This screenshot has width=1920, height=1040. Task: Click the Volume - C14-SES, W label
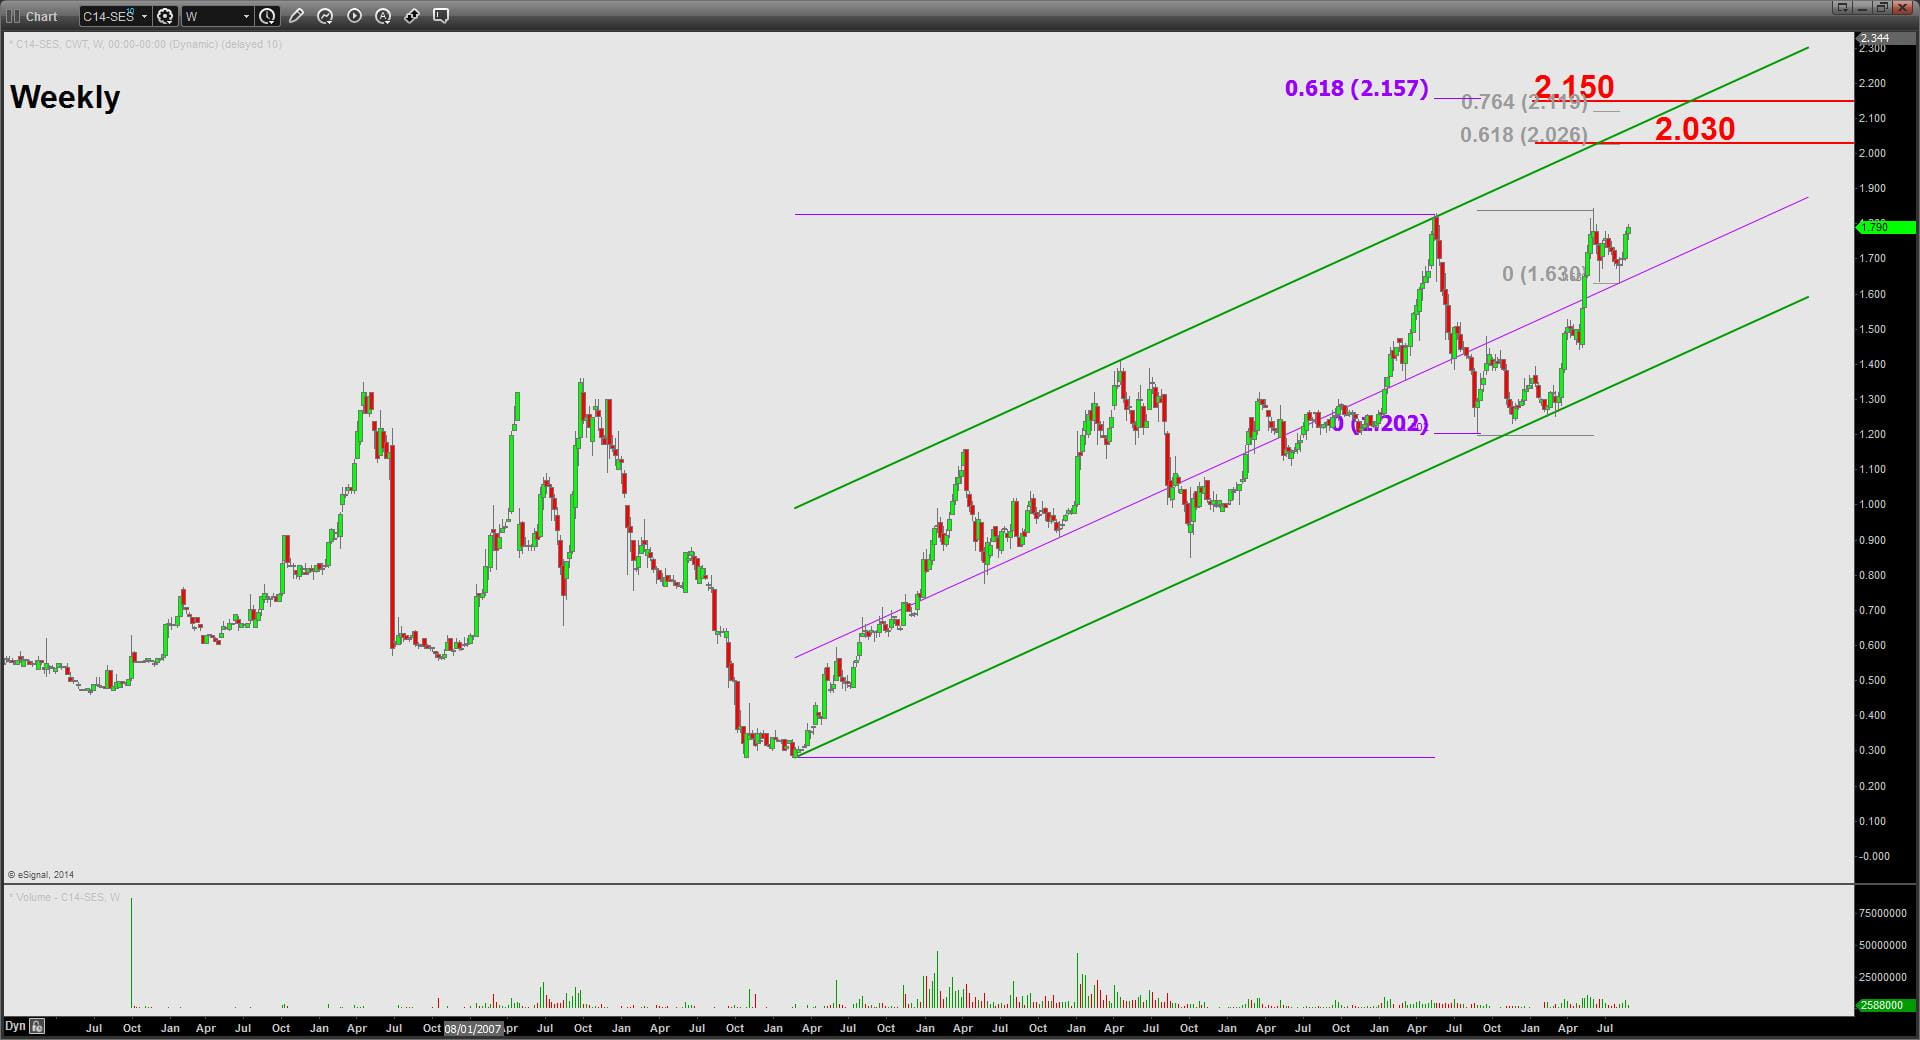[x=65, y=897]
